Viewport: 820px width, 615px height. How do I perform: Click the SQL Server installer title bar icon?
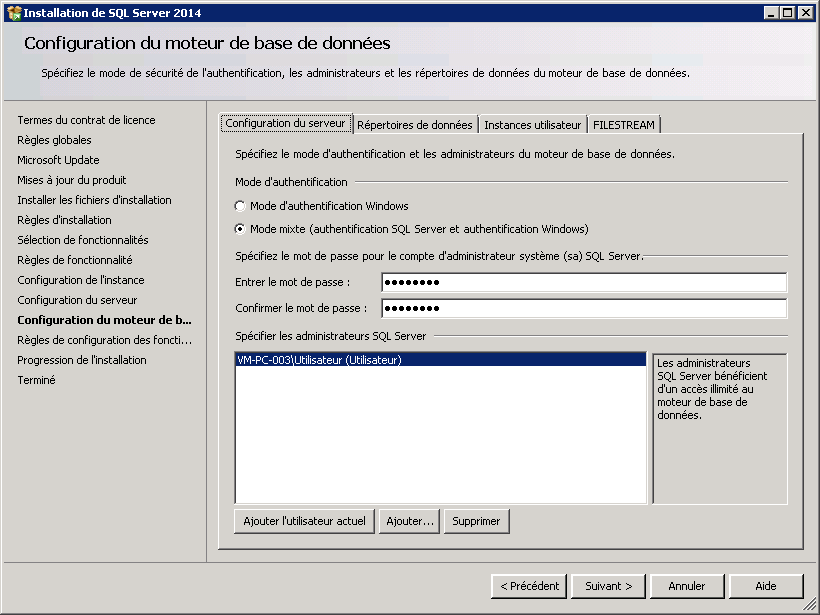tap(13, 13)
